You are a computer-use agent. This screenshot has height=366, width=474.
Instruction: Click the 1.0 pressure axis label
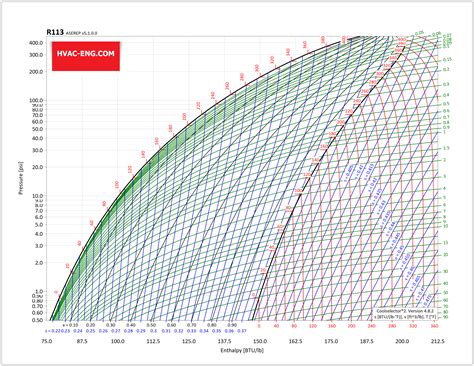tap(39, 291)
